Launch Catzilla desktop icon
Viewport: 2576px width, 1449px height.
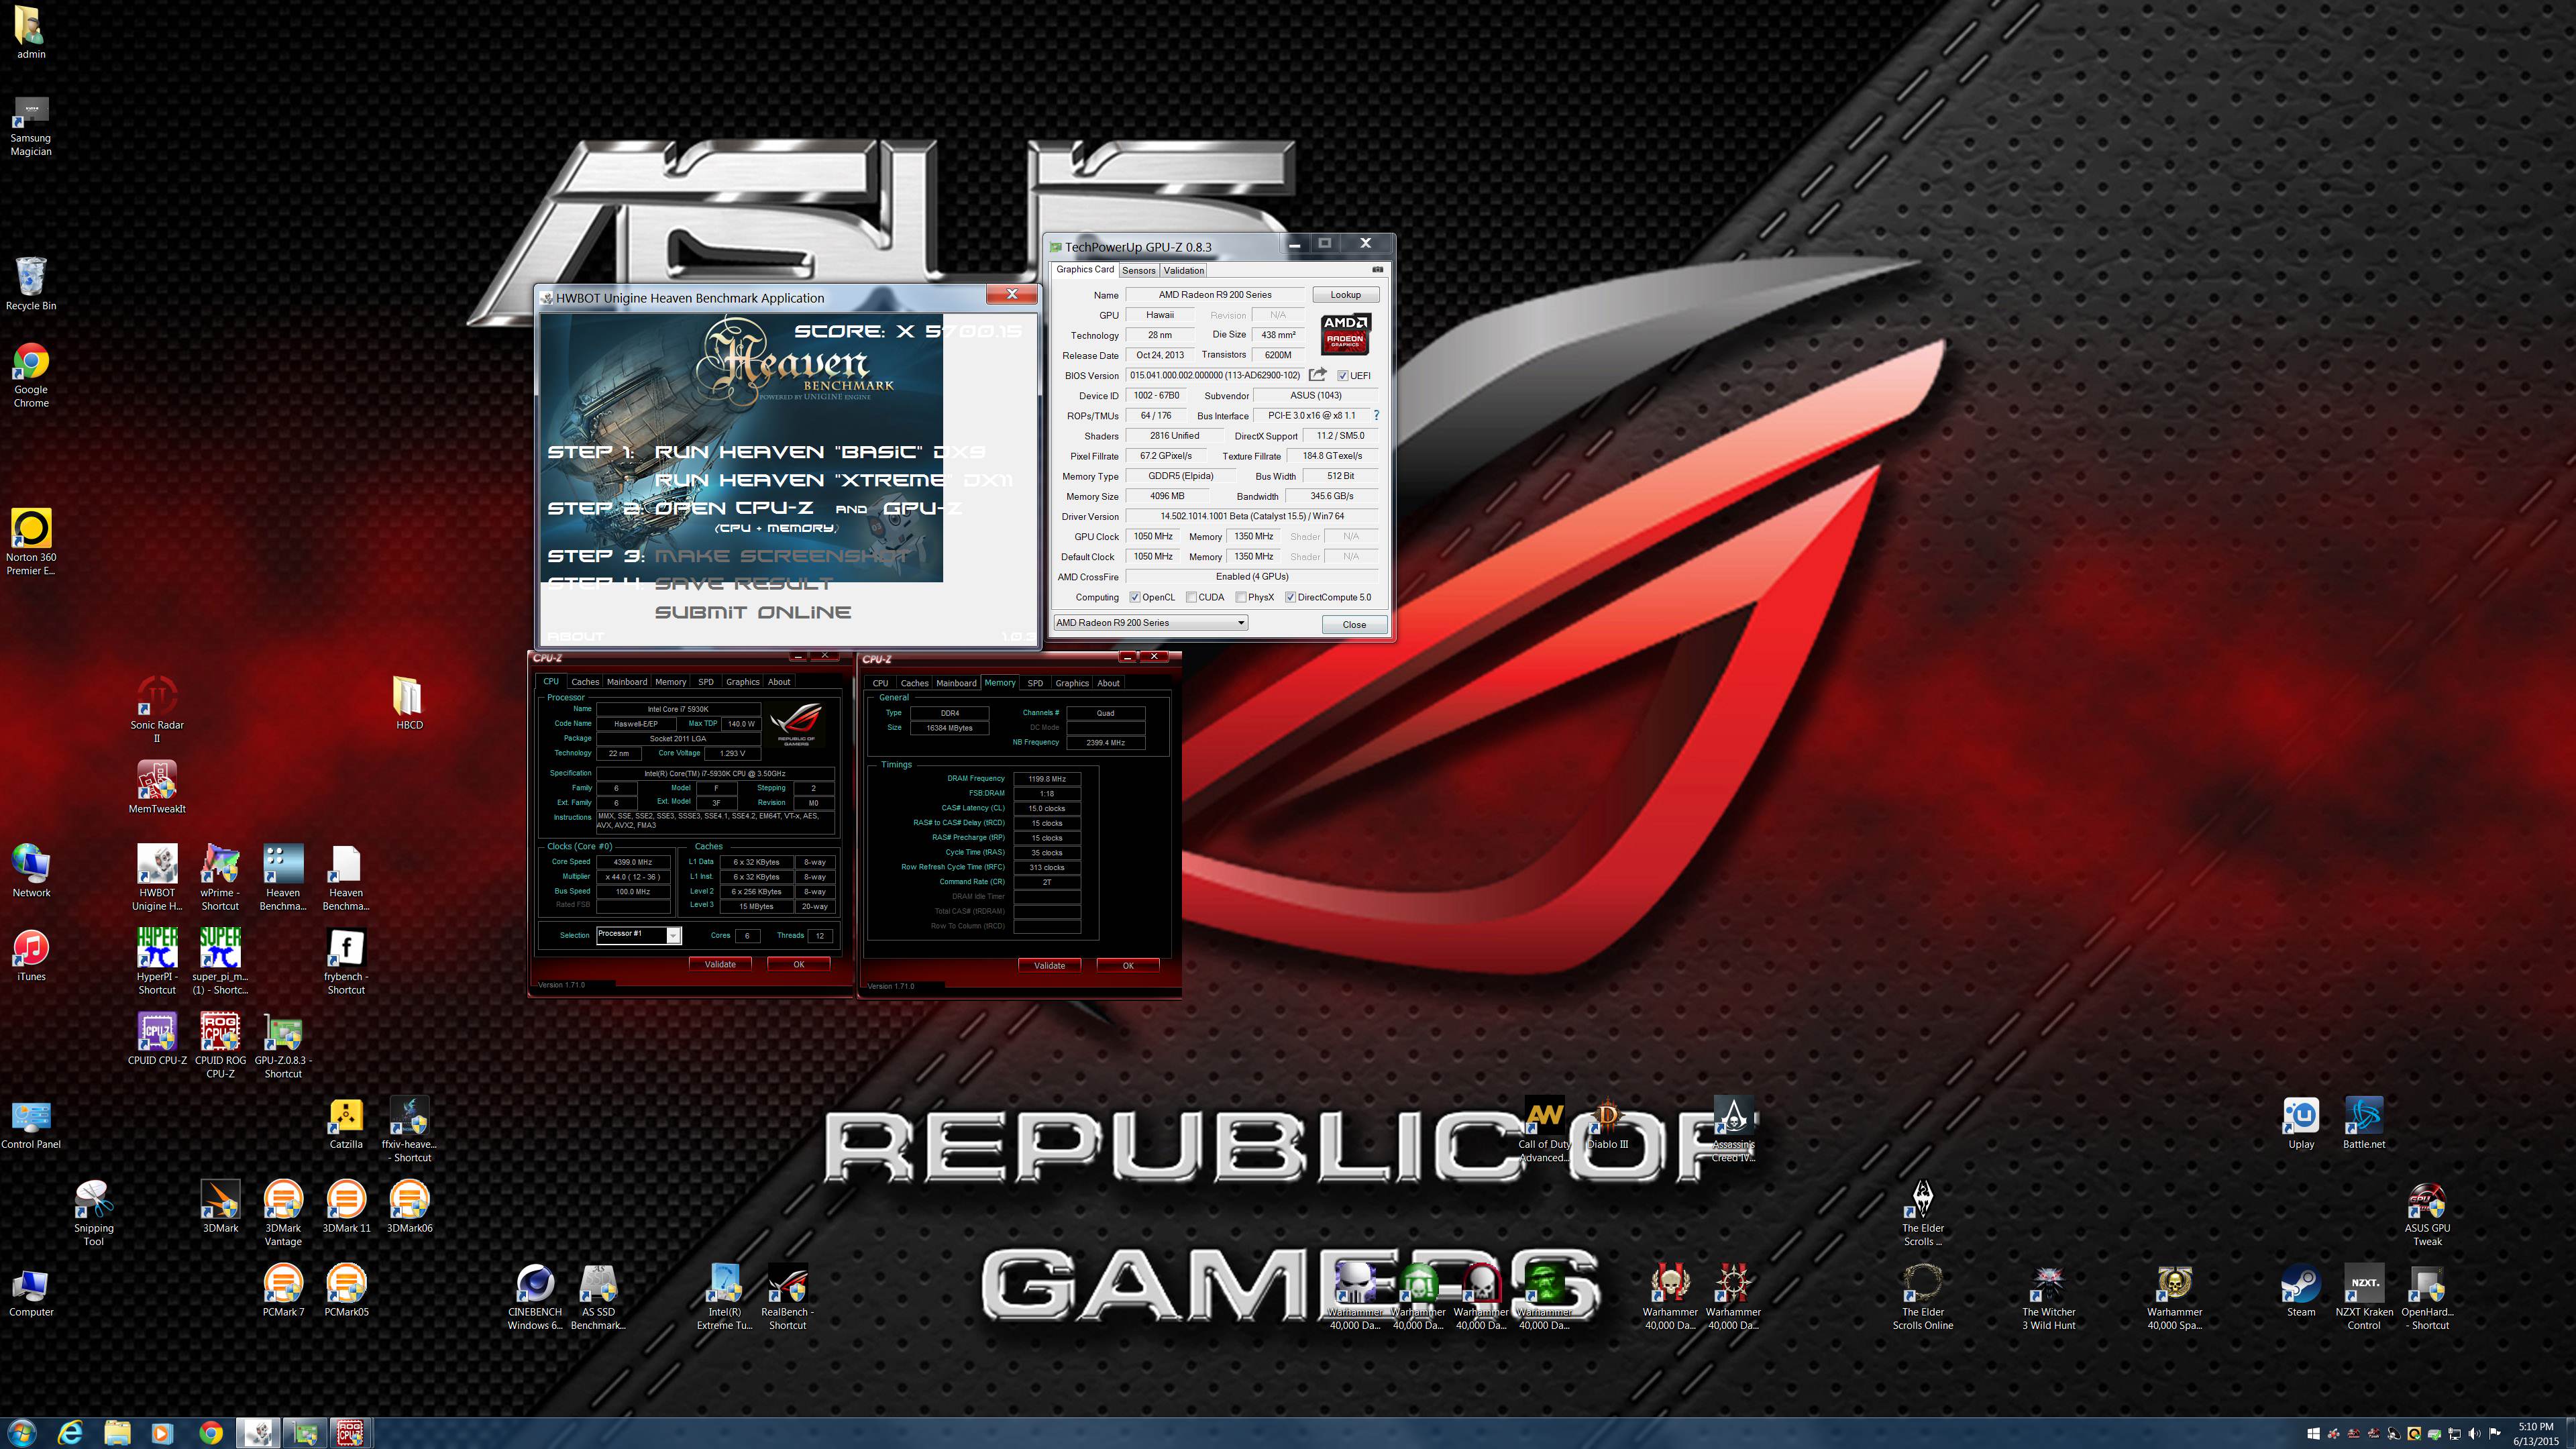tap(346, 1123)
